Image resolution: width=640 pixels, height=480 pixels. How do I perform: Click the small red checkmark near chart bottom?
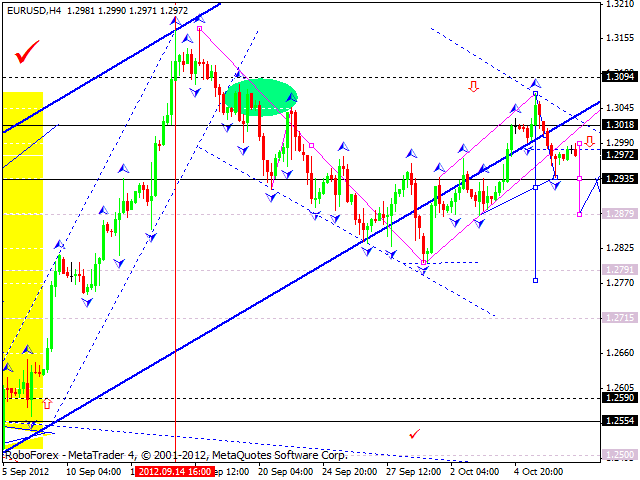(x=414, y=433)
